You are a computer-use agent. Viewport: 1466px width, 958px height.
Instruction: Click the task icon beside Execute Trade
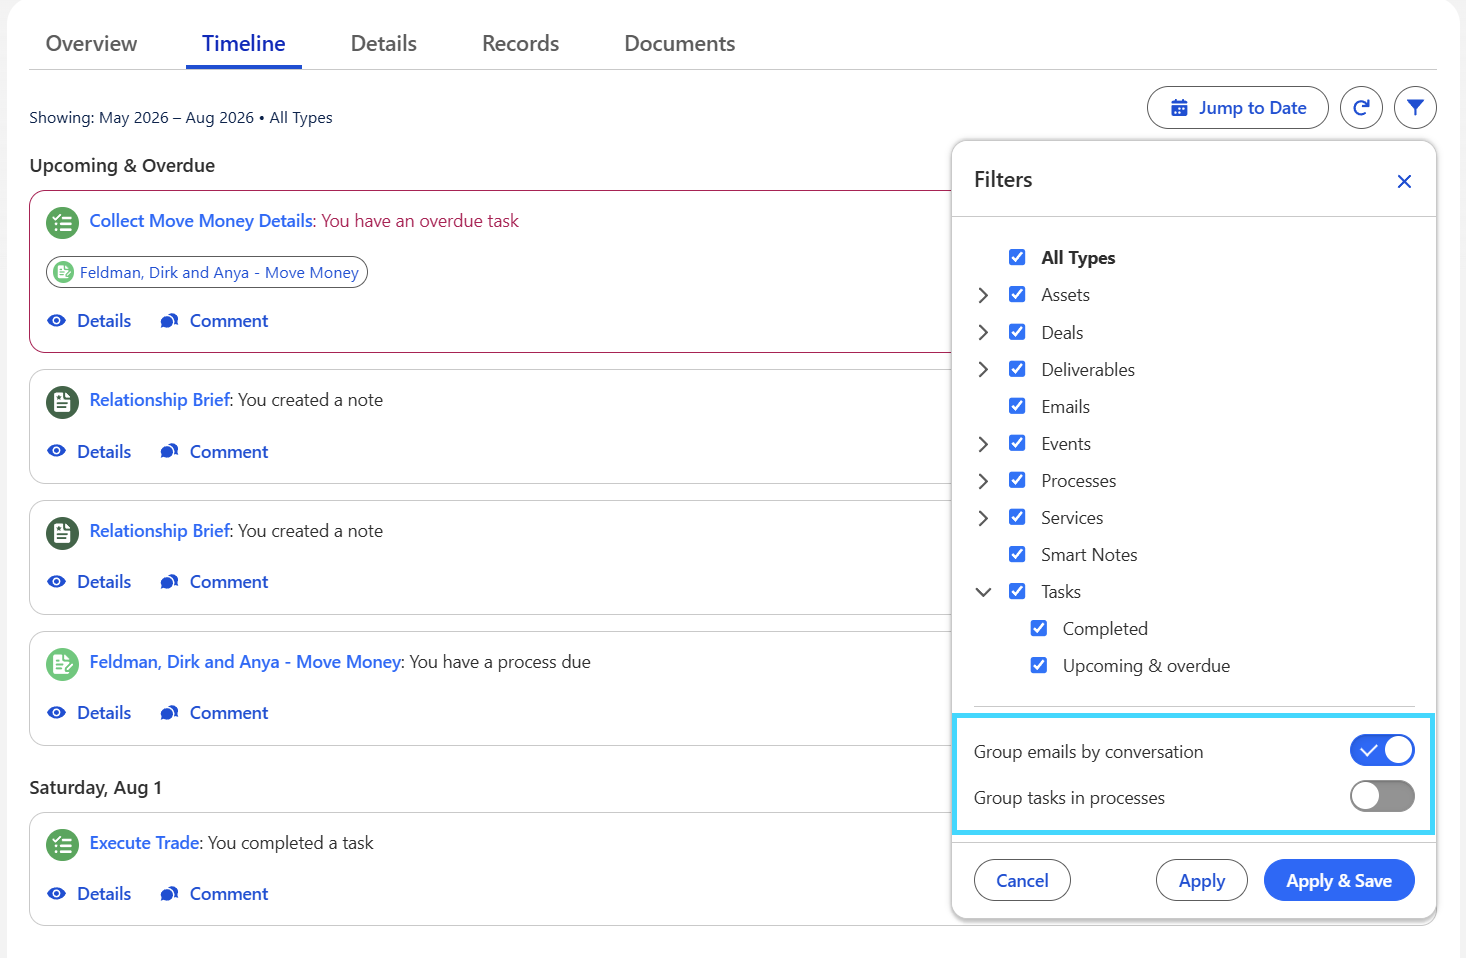[x=62, y=845]
